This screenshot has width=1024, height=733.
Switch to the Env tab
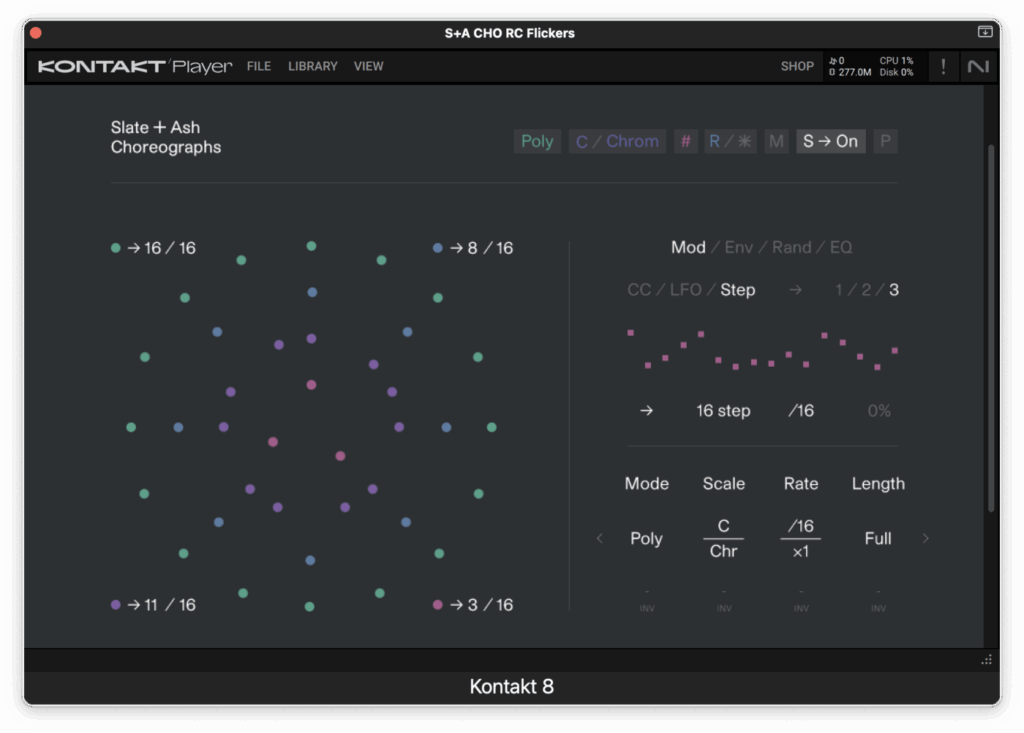point(738,247)
